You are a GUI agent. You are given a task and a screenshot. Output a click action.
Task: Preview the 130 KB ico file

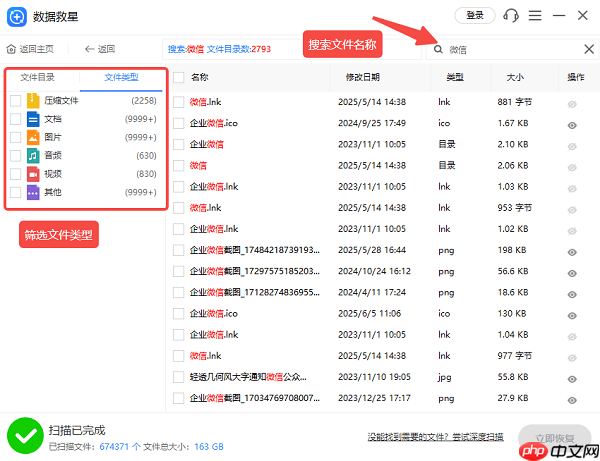pyautogui.click(x=572, y=316)
